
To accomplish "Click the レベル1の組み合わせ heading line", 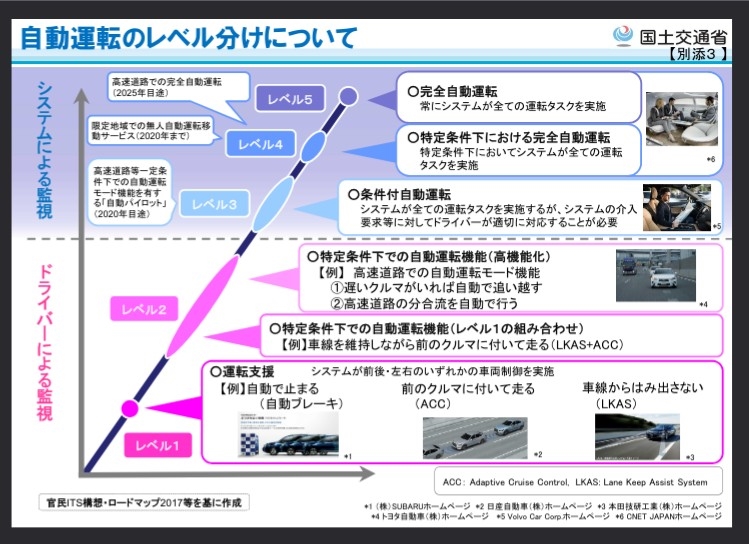I will tap(427, 329).
